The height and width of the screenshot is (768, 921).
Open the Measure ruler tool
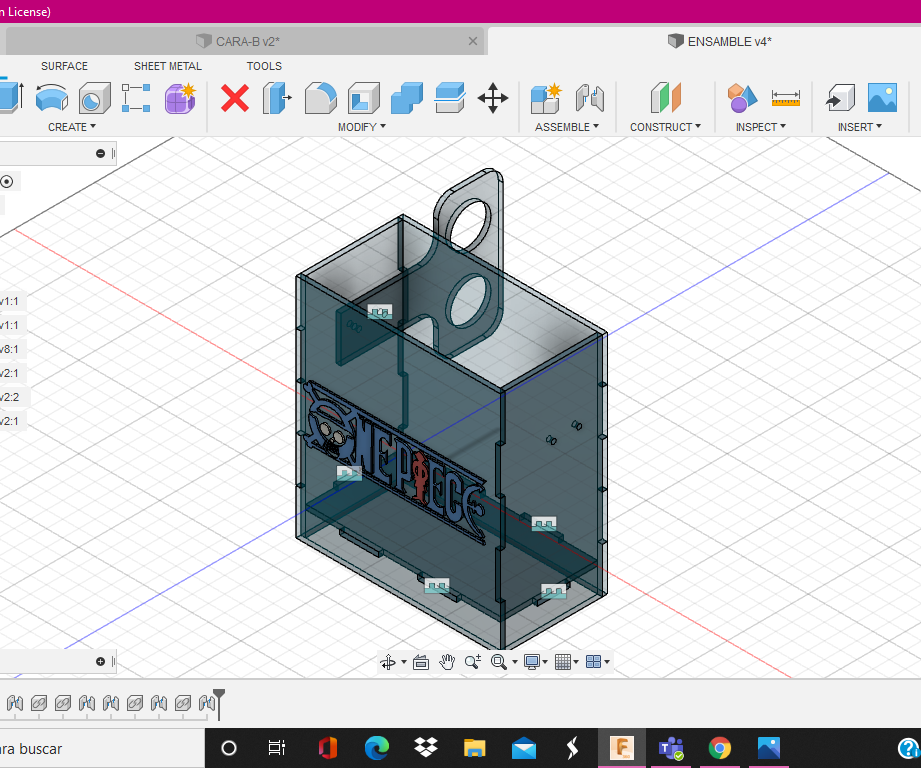(786, 98)
